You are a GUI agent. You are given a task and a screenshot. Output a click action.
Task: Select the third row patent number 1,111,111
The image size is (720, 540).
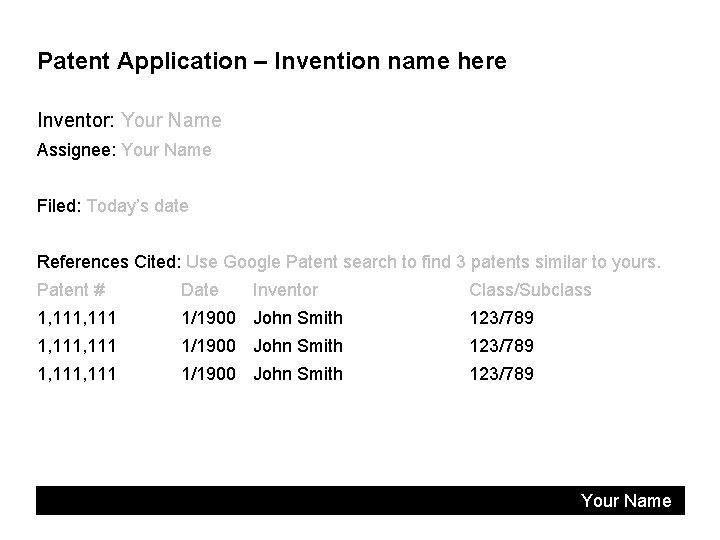click(x=77, y=375)
